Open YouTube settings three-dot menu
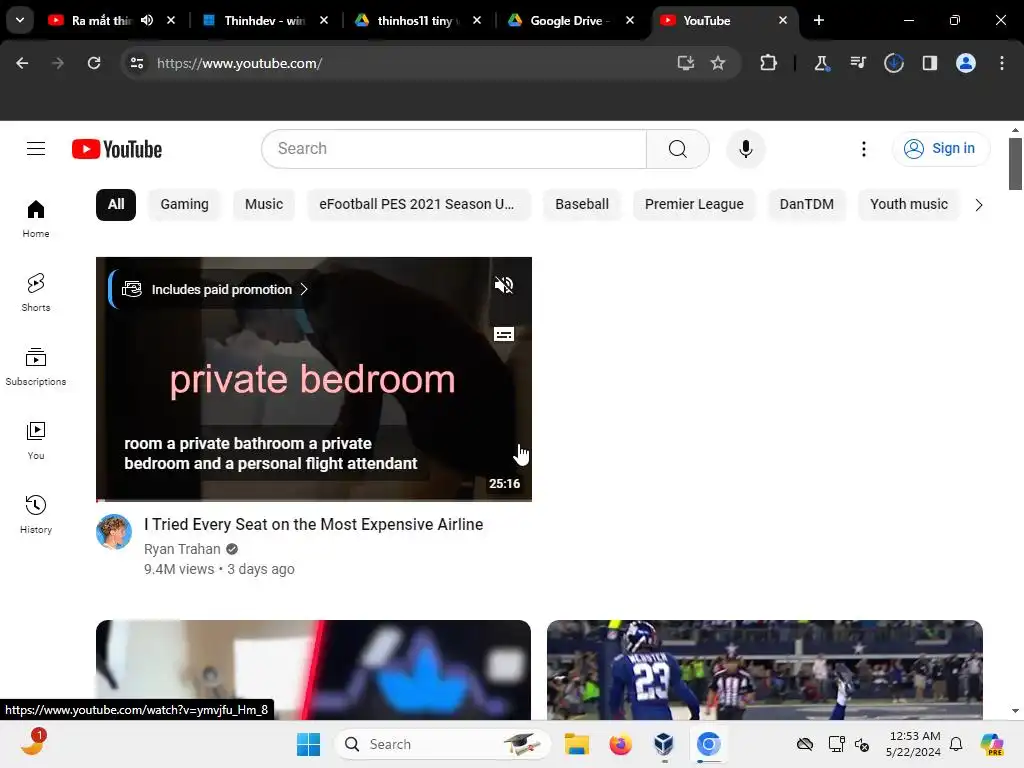Viewport: 1024px width, 768px height. point(863,149)
